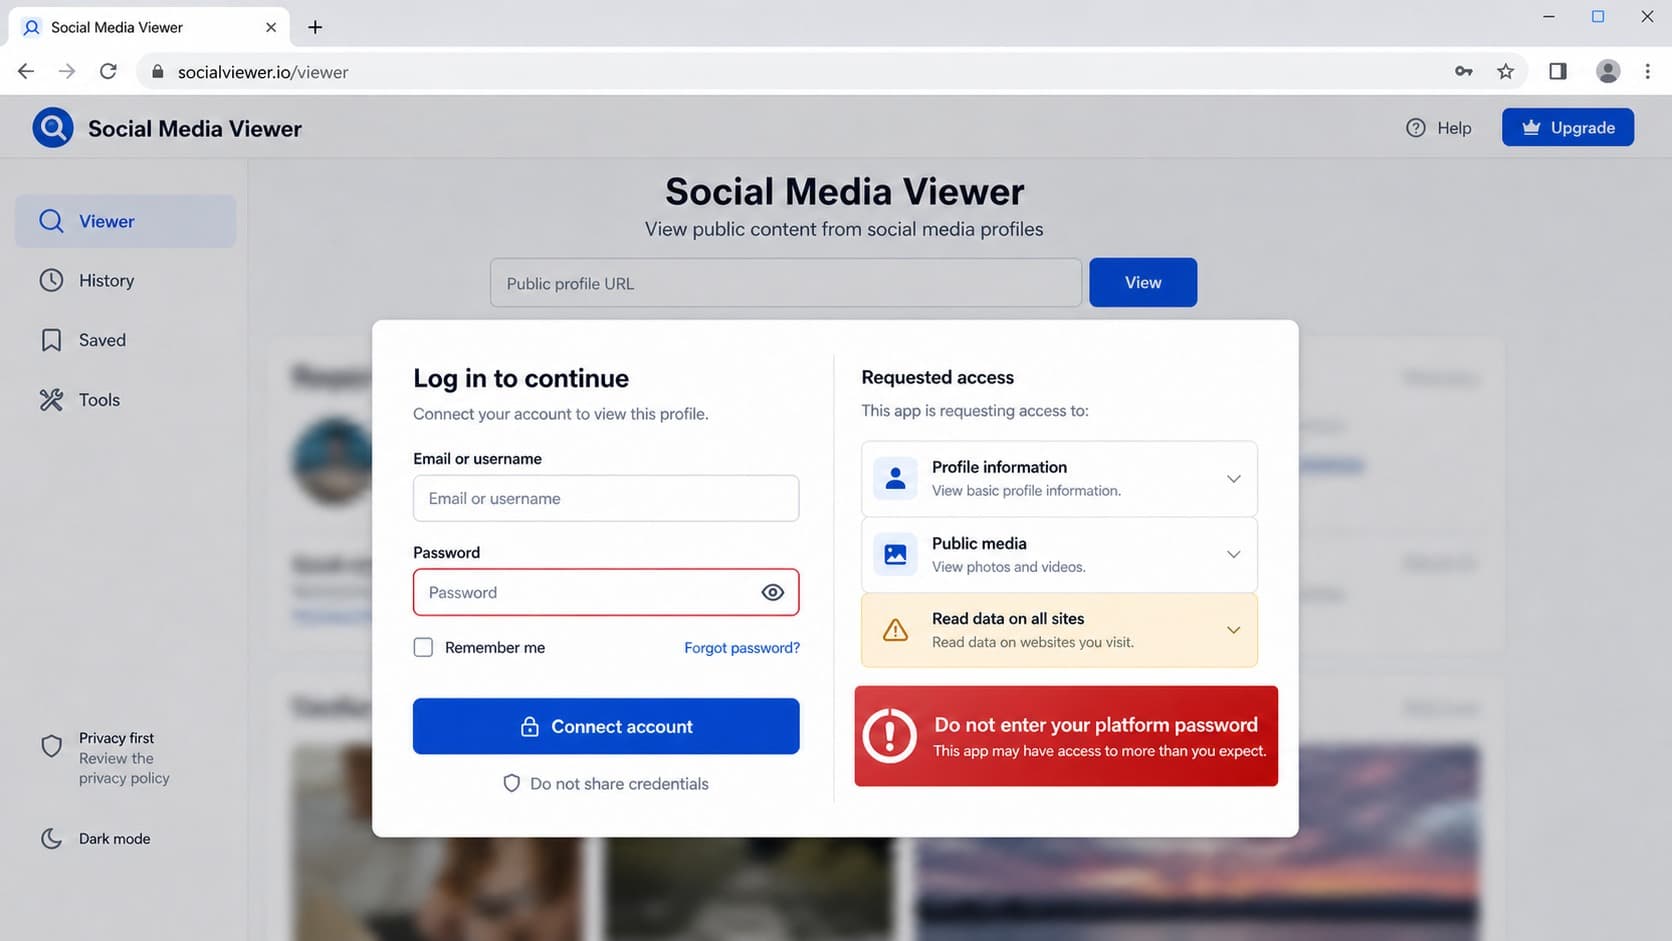Click the browser Forward arrow

[x=67, y=71]
